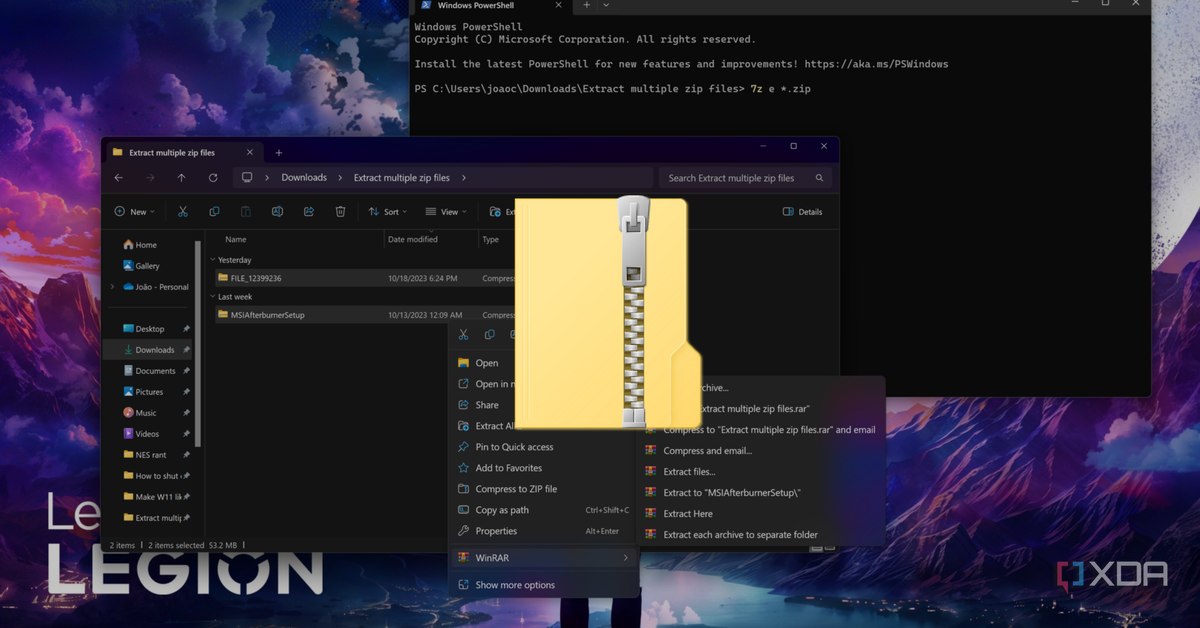1200x628 pixels.
Task: Click the Share icon in Explorer toolbar
Action: (x=309, y=212)
